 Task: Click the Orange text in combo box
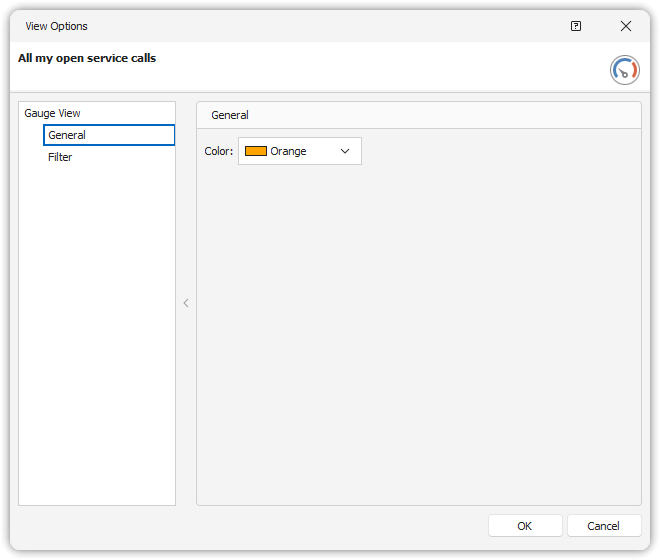coord(288,151)
